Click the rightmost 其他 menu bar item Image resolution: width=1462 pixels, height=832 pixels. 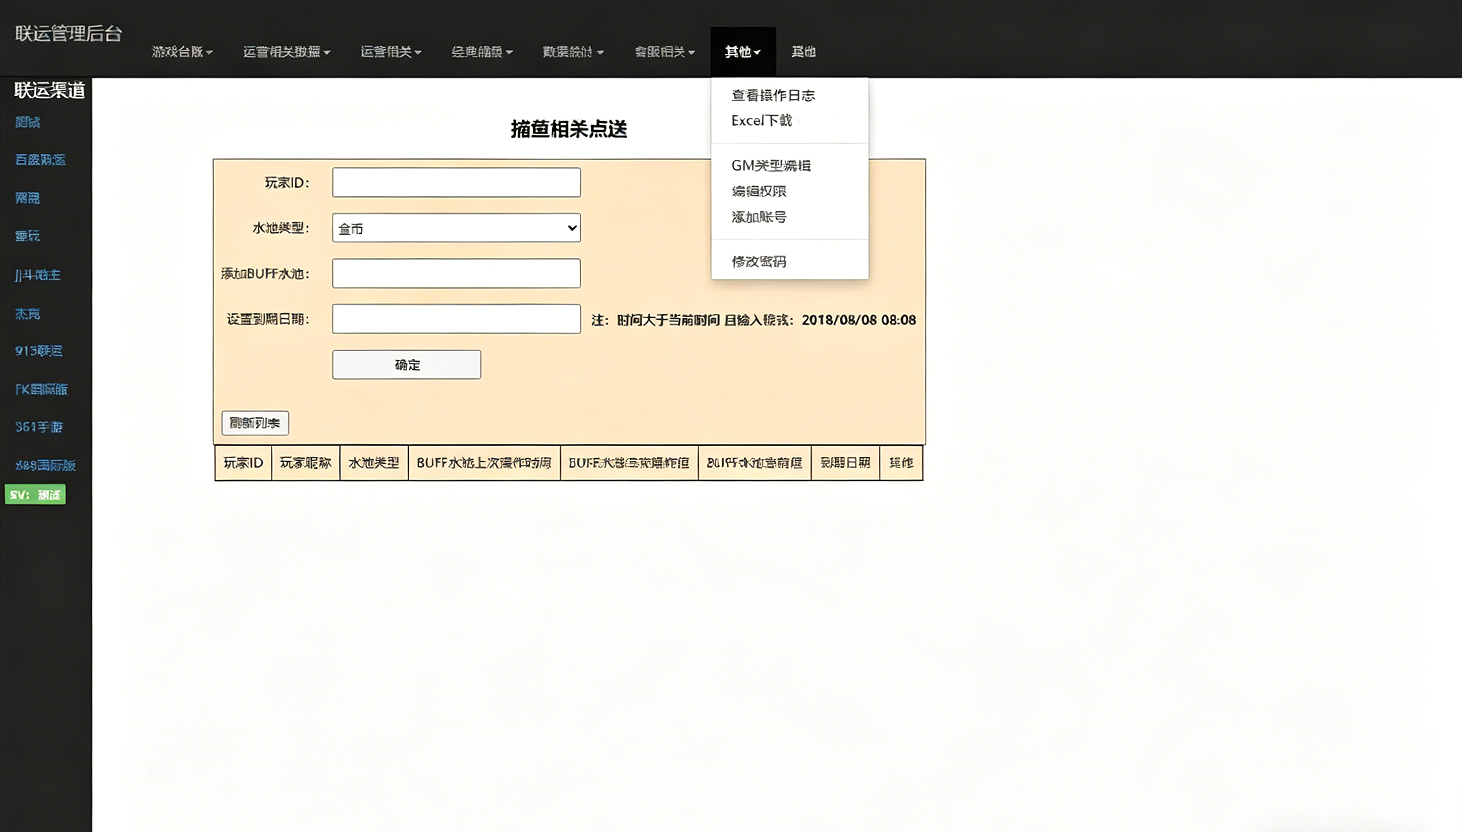pos(803,51)
